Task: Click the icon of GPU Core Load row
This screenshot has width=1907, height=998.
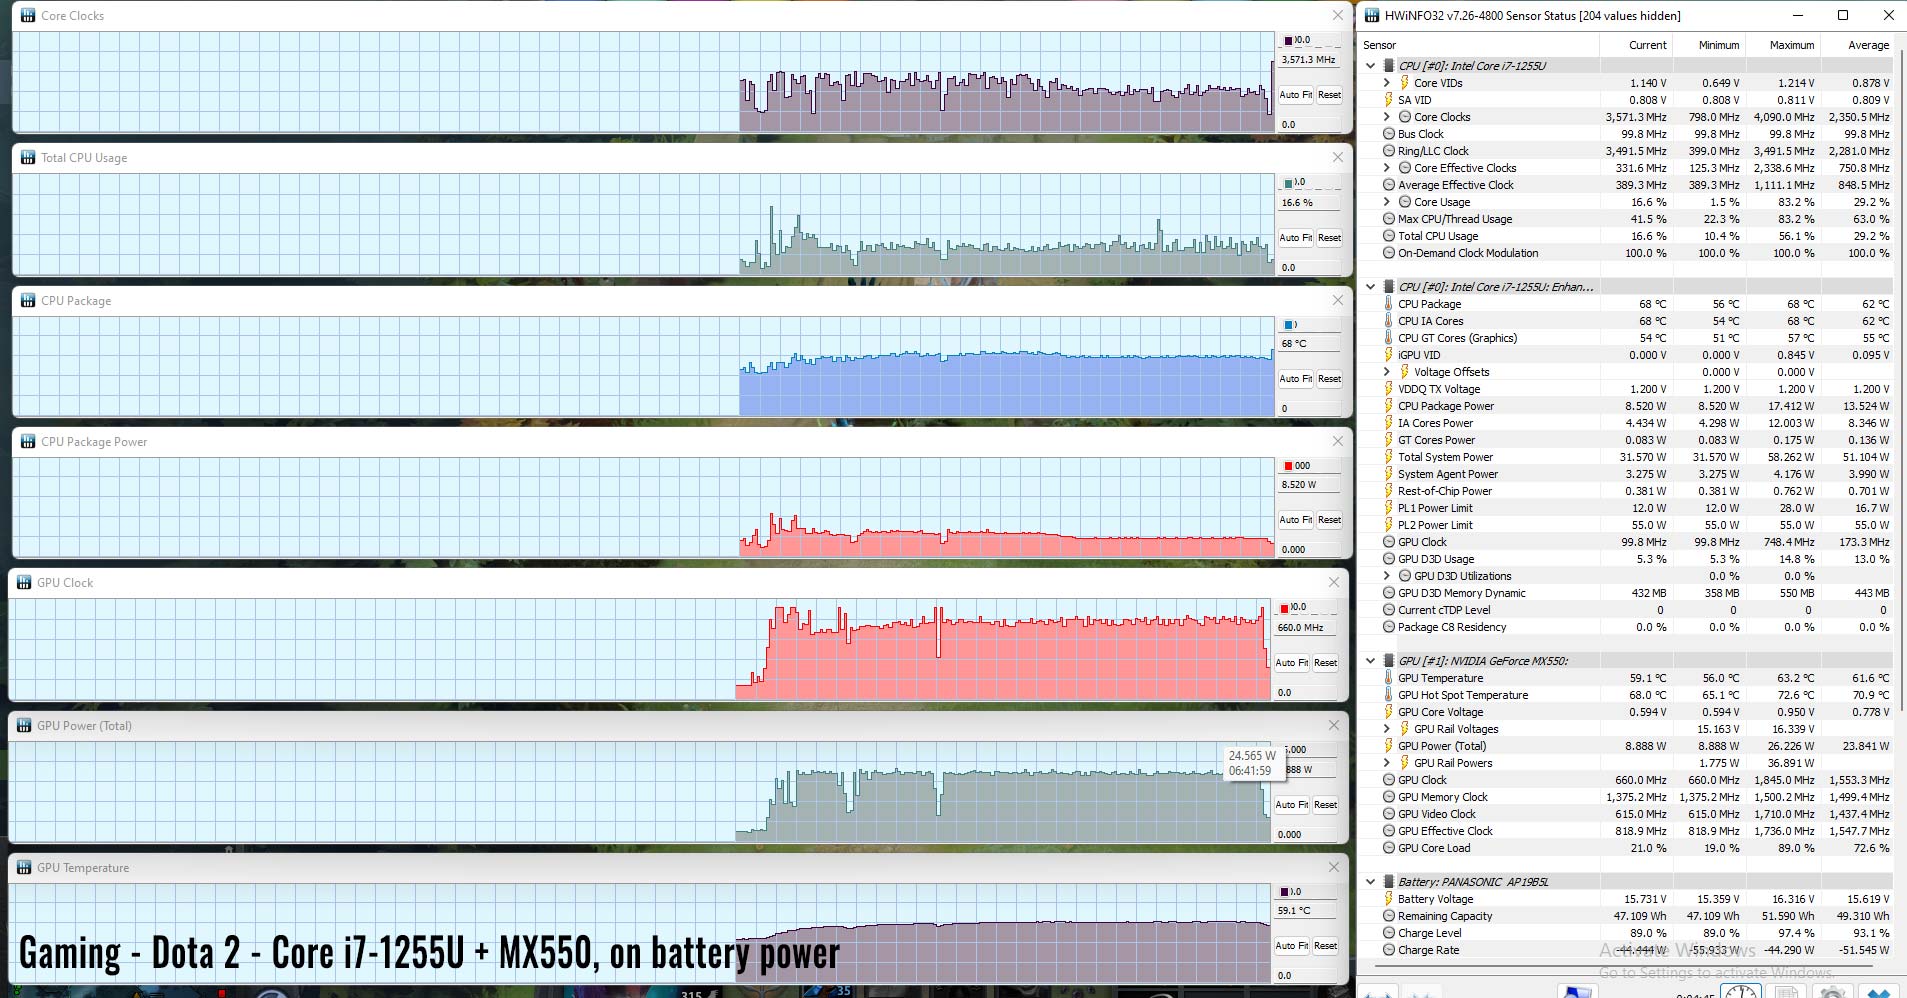Action: 1388,848
